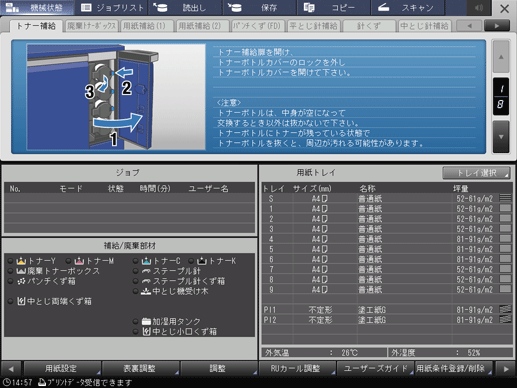Open the 調整 adjustment button

219,368
